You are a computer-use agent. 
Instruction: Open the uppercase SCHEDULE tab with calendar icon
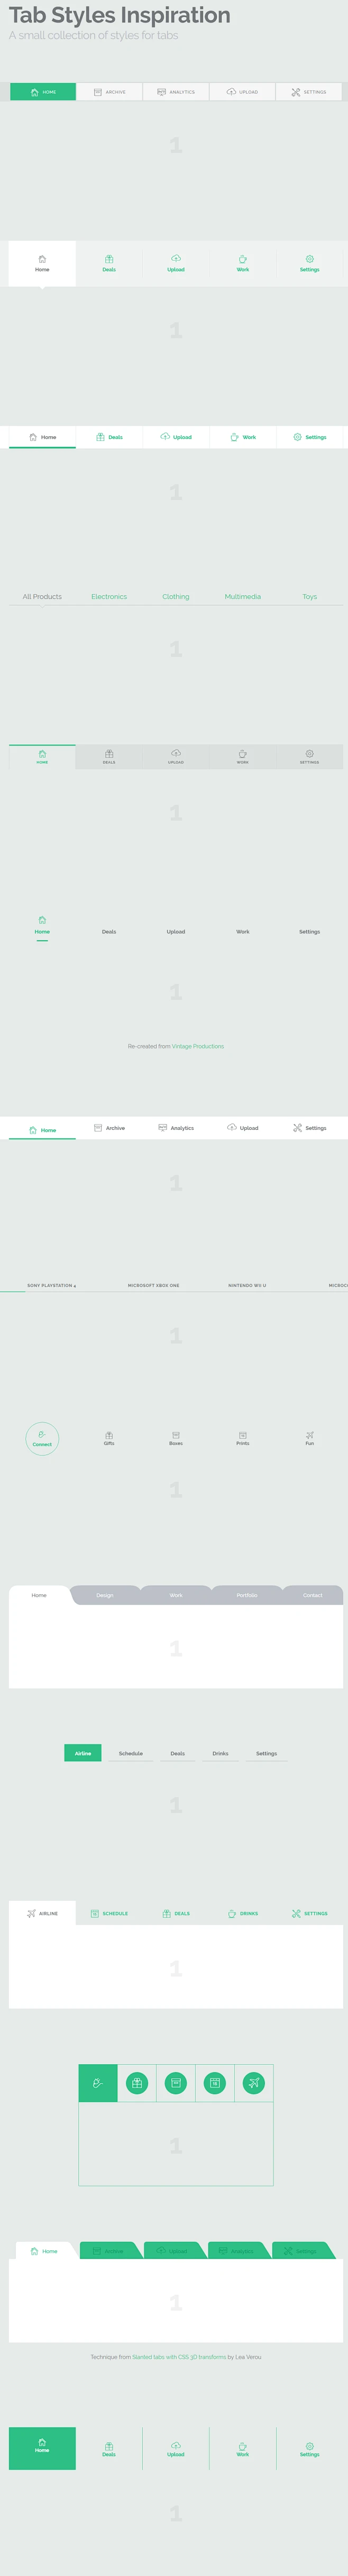tap(109, 1913)
